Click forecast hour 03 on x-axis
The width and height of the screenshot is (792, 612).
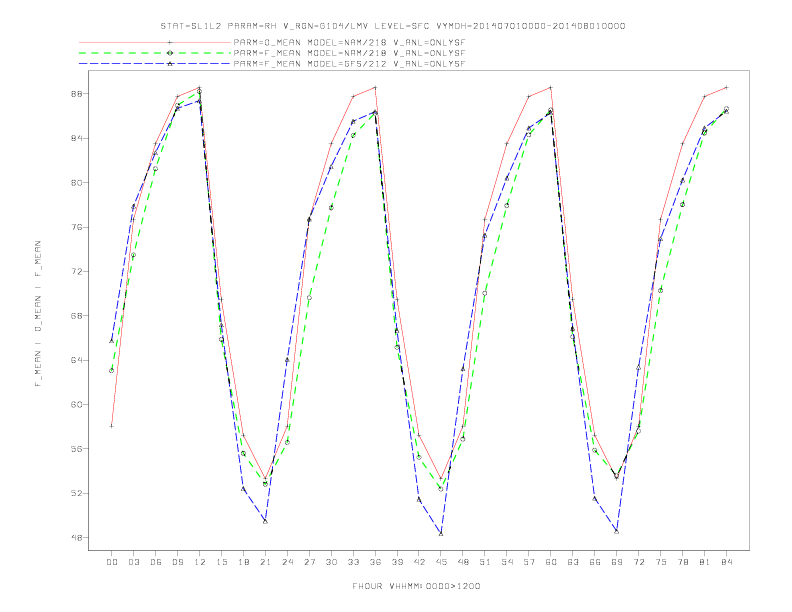pos(133,562)
